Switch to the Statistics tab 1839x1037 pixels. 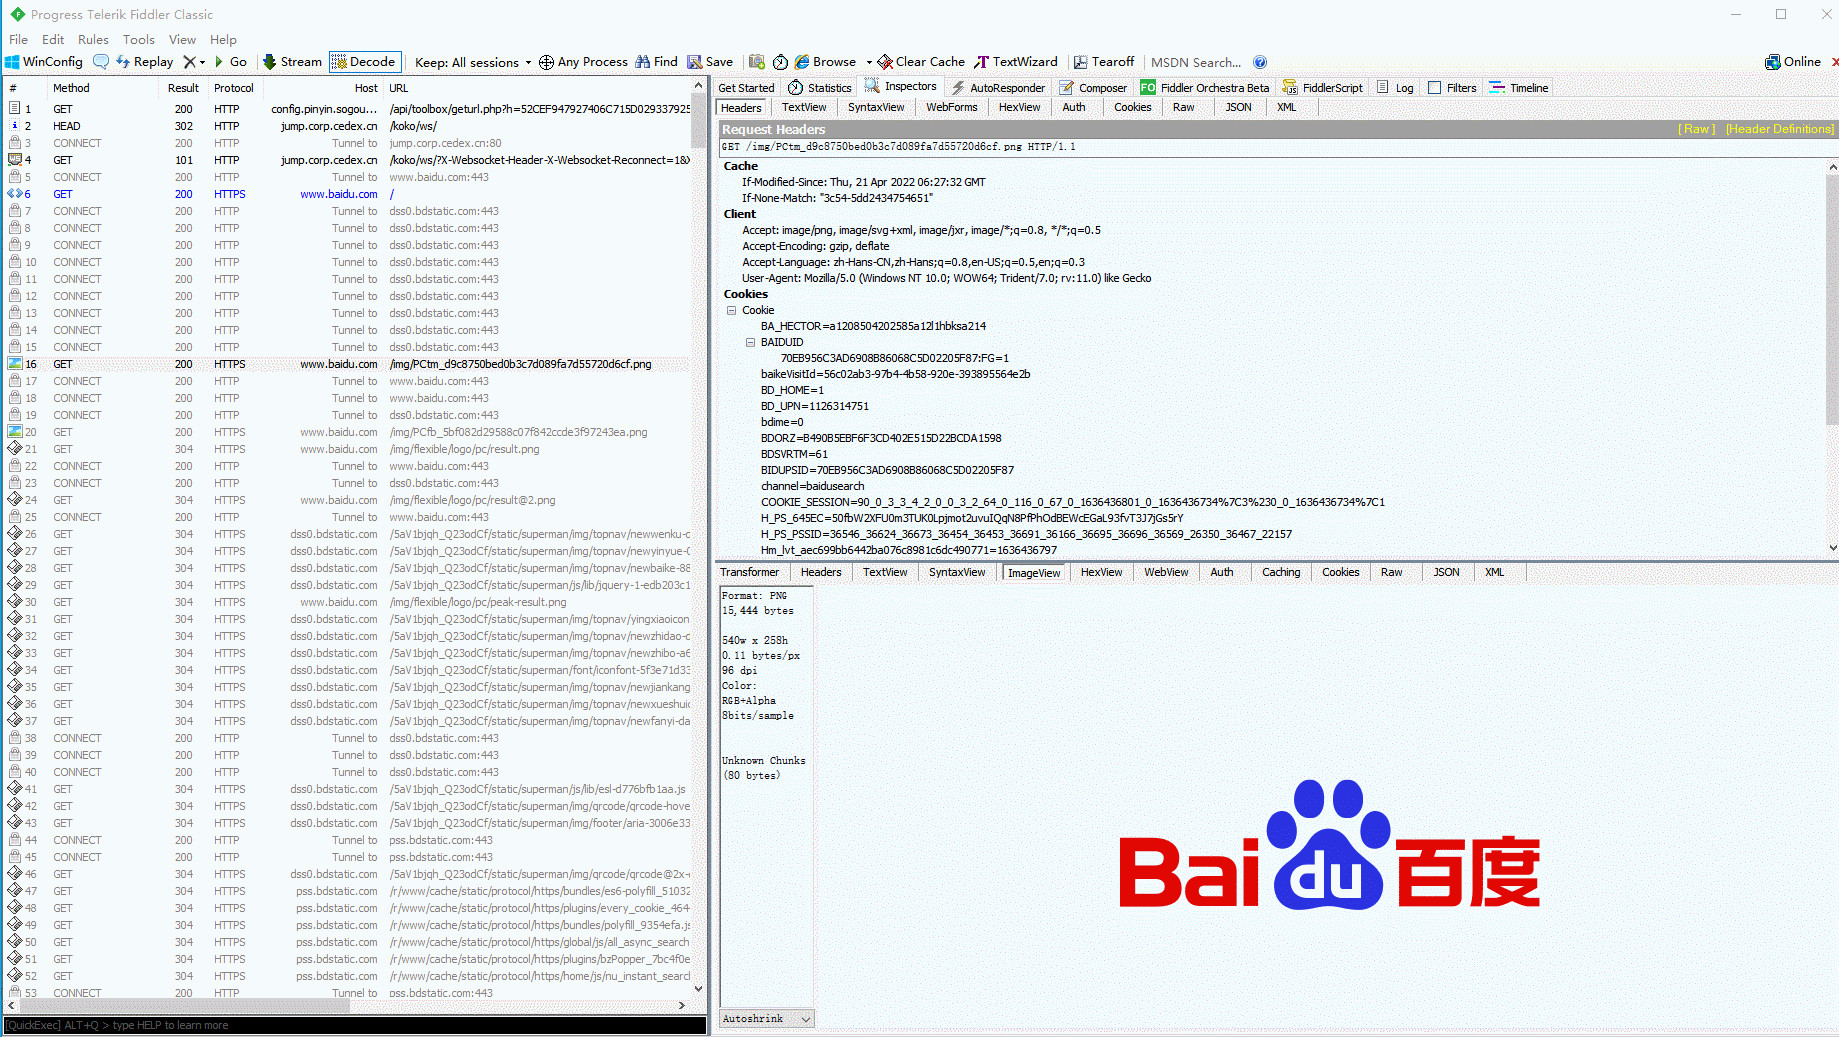pyautogui.click(x=820, y=88)
